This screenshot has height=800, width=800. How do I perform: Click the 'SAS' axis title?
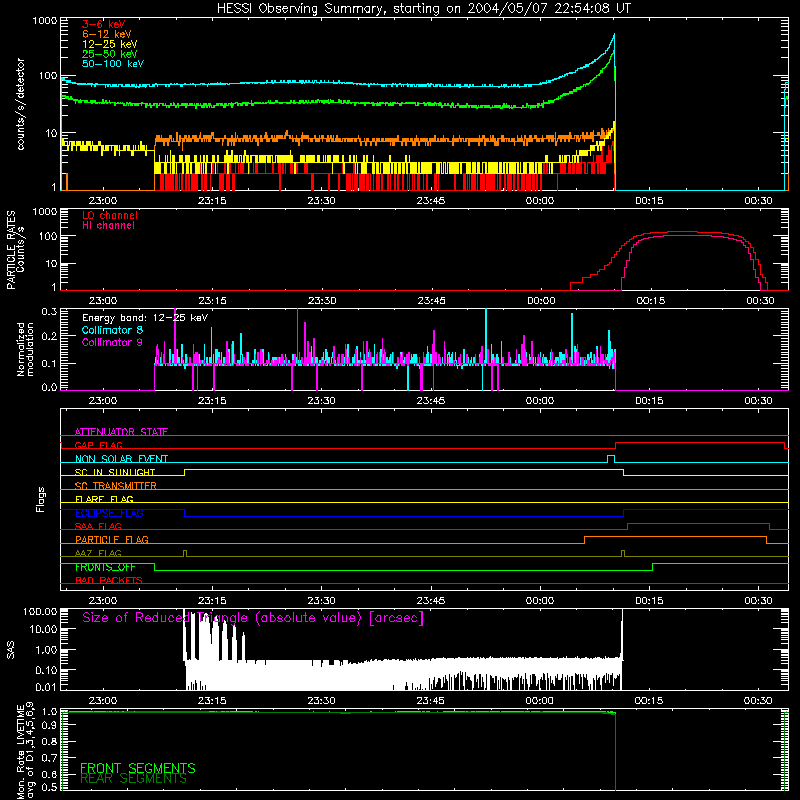tap(11, 650)
